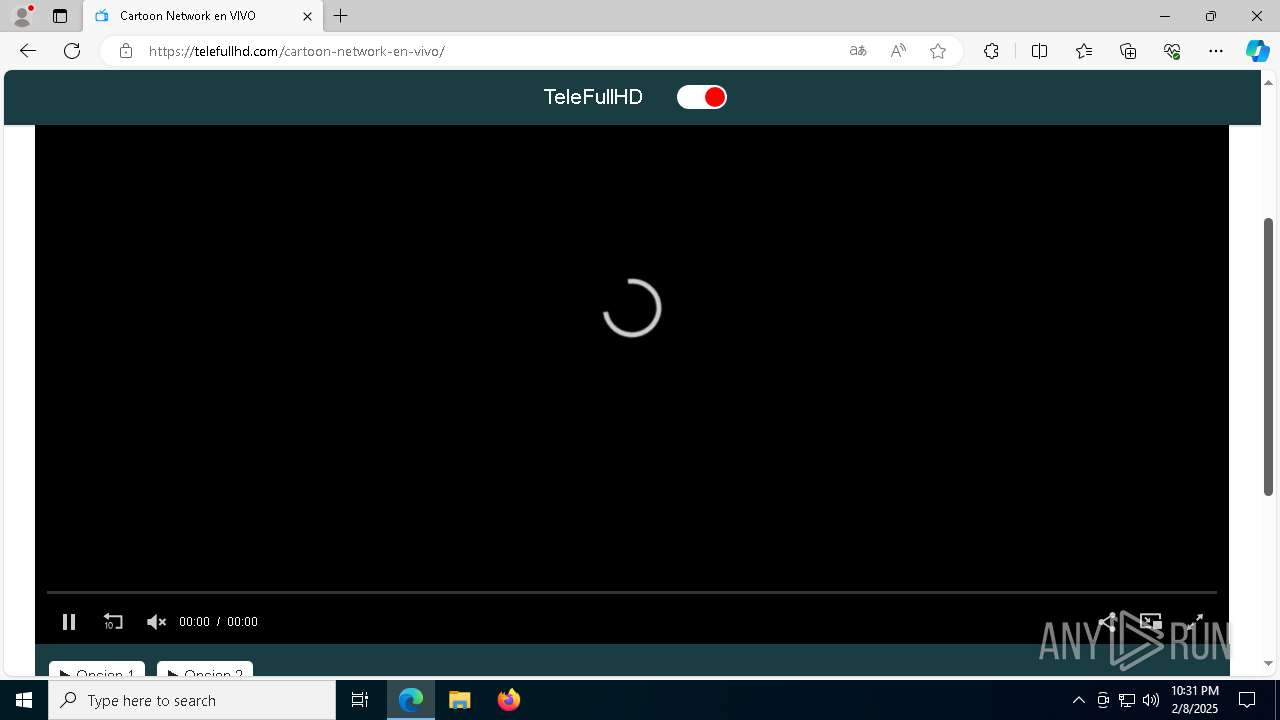Open File Explorer from taskbar
The image size is (1280, 720).
[x=460, y=700]
